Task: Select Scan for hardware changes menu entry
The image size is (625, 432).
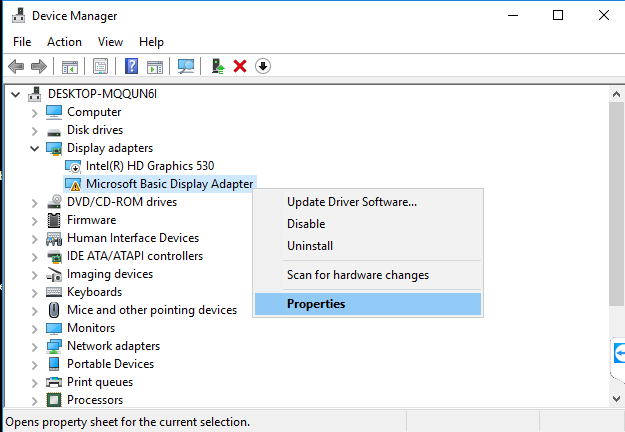Action: [x=368, y=275]
